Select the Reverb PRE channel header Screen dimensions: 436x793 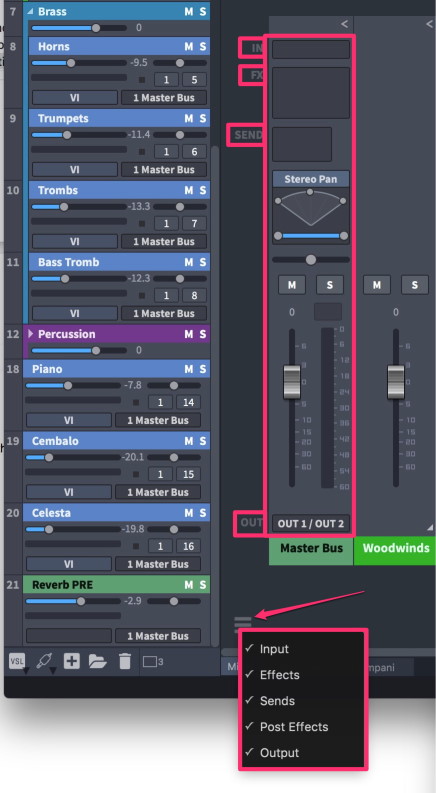(116, 585)
